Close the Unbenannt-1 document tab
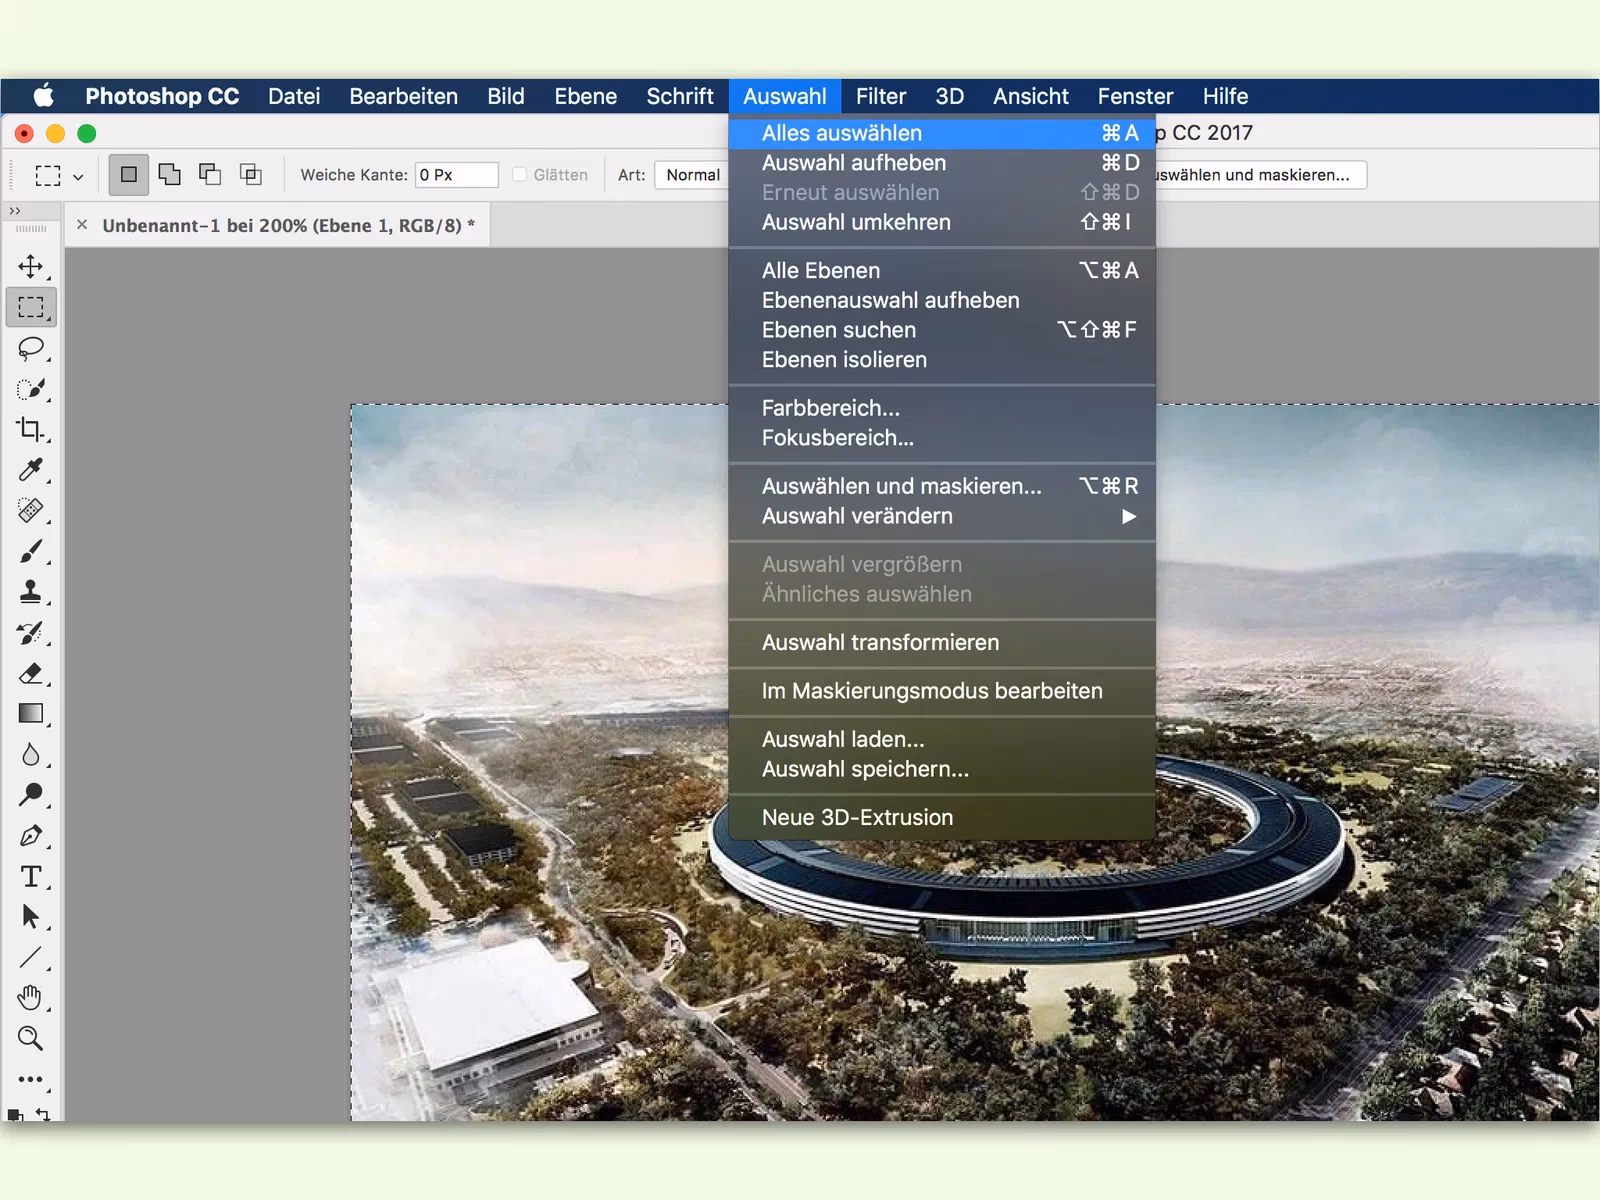The image size is (1600, 1200). pyautogui.click(x=82, y=225)
